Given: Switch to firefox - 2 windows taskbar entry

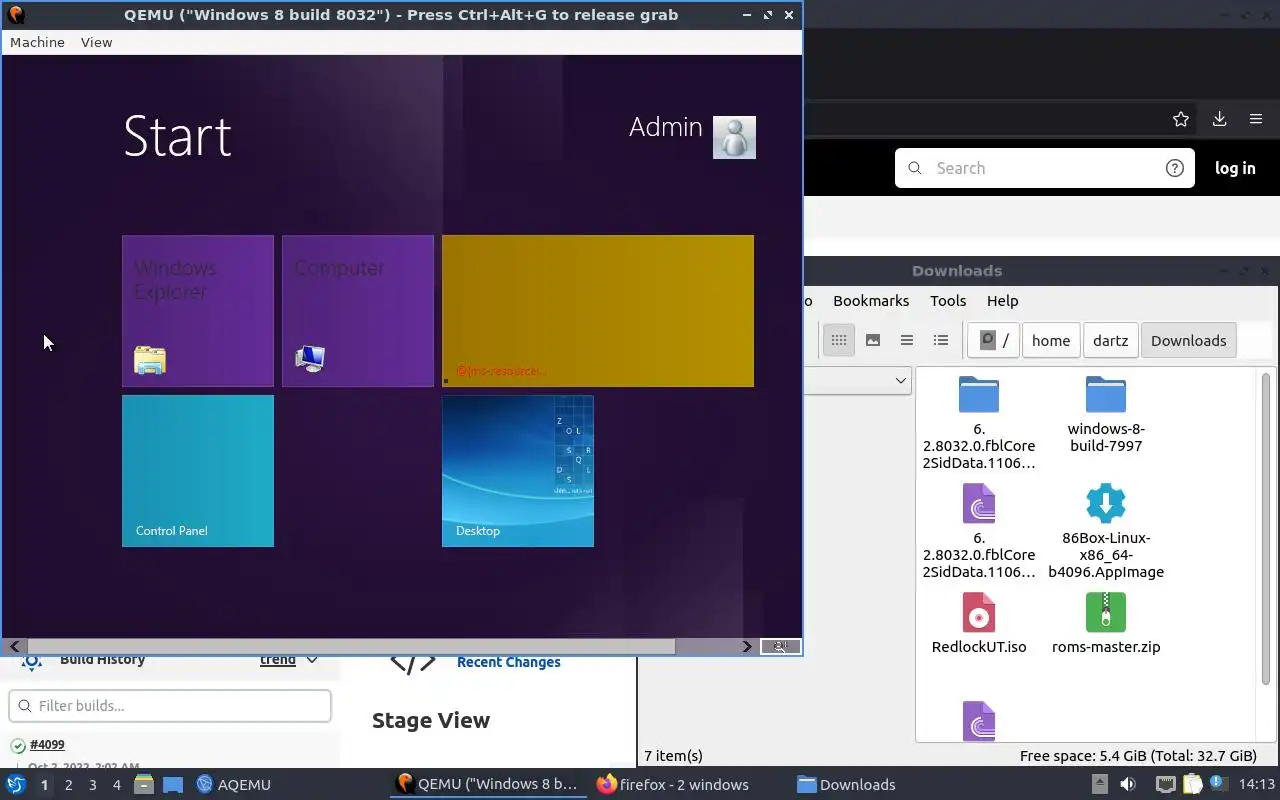Looking at the screenshot, I should click(673, 784).
